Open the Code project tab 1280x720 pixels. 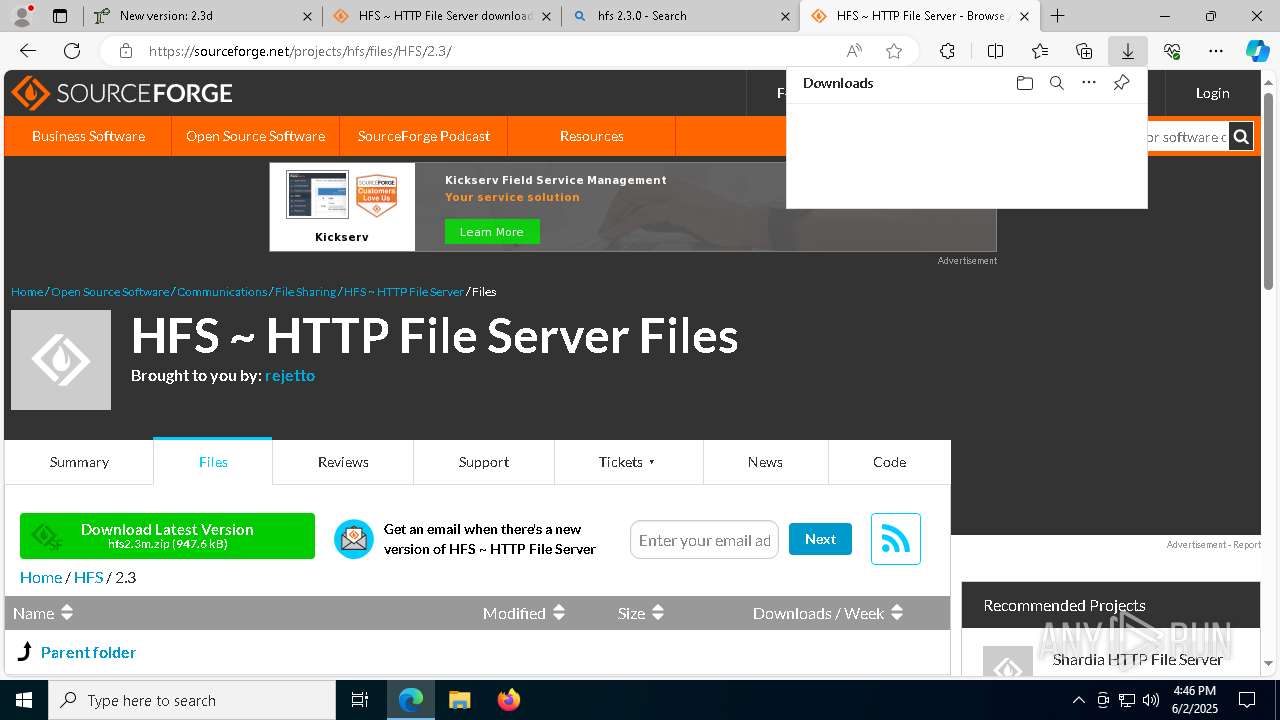pyautogui.click(x=889, y=462)
